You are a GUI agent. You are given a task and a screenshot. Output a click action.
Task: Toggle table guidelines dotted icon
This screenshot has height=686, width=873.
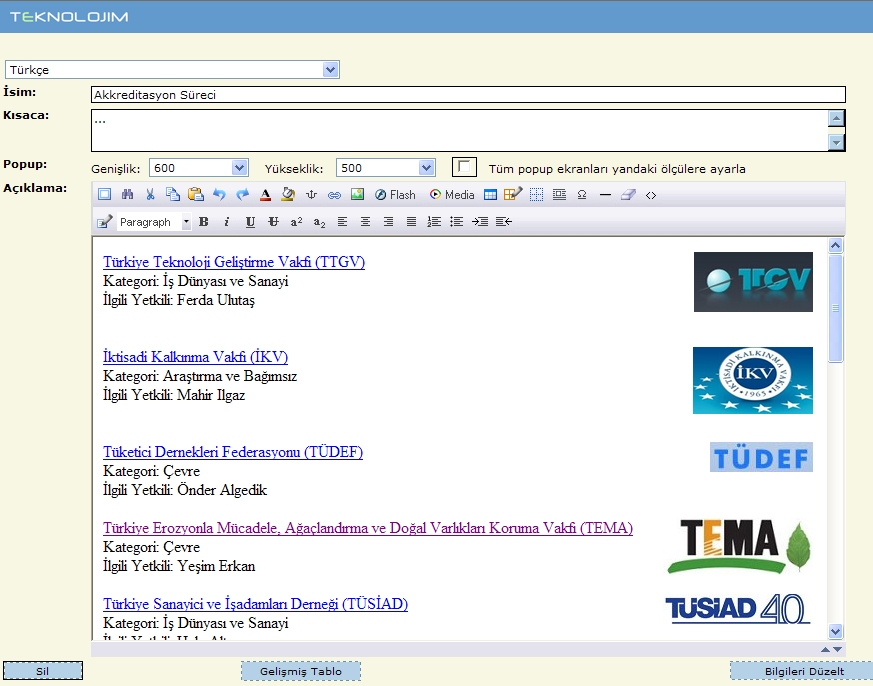click(x=536, y=194)
